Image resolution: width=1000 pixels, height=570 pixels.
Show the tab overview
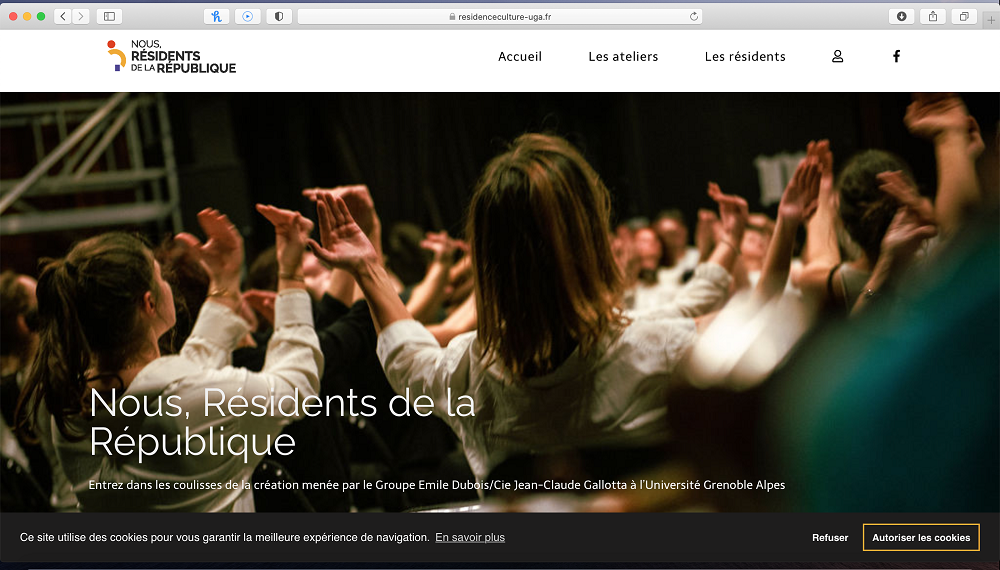[x=964, y=17]
